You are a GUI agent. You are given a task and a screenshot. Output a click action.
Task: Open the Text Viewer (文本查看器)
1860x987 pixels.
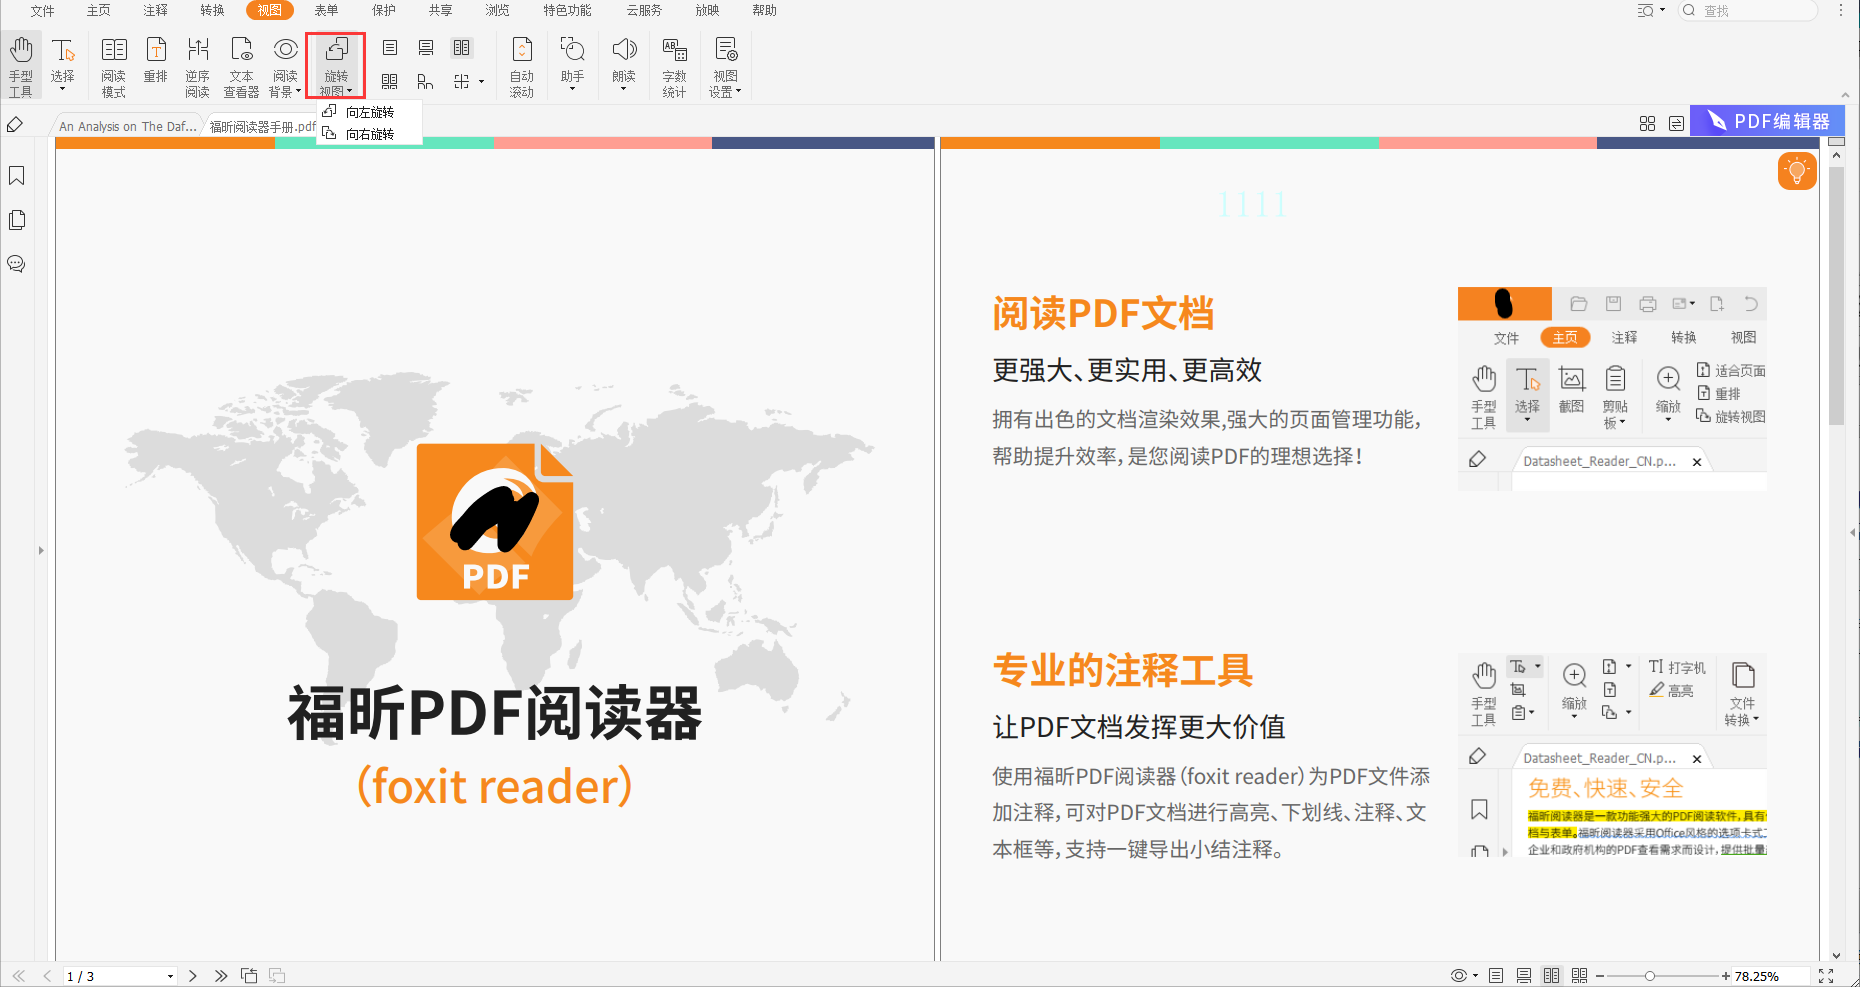[241, 67]
